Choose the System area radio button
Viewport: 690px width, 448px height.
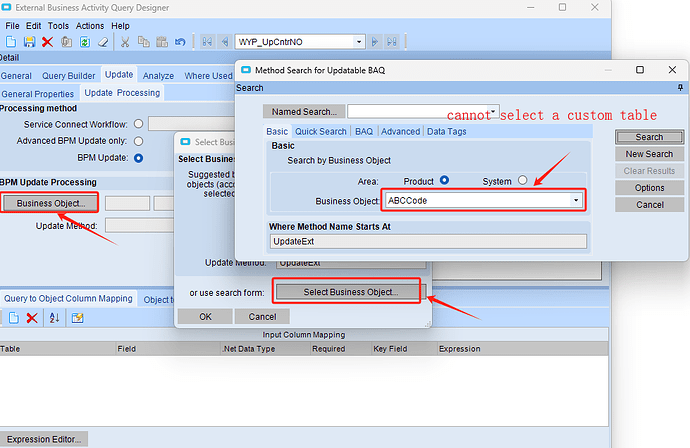pos(522,180)
